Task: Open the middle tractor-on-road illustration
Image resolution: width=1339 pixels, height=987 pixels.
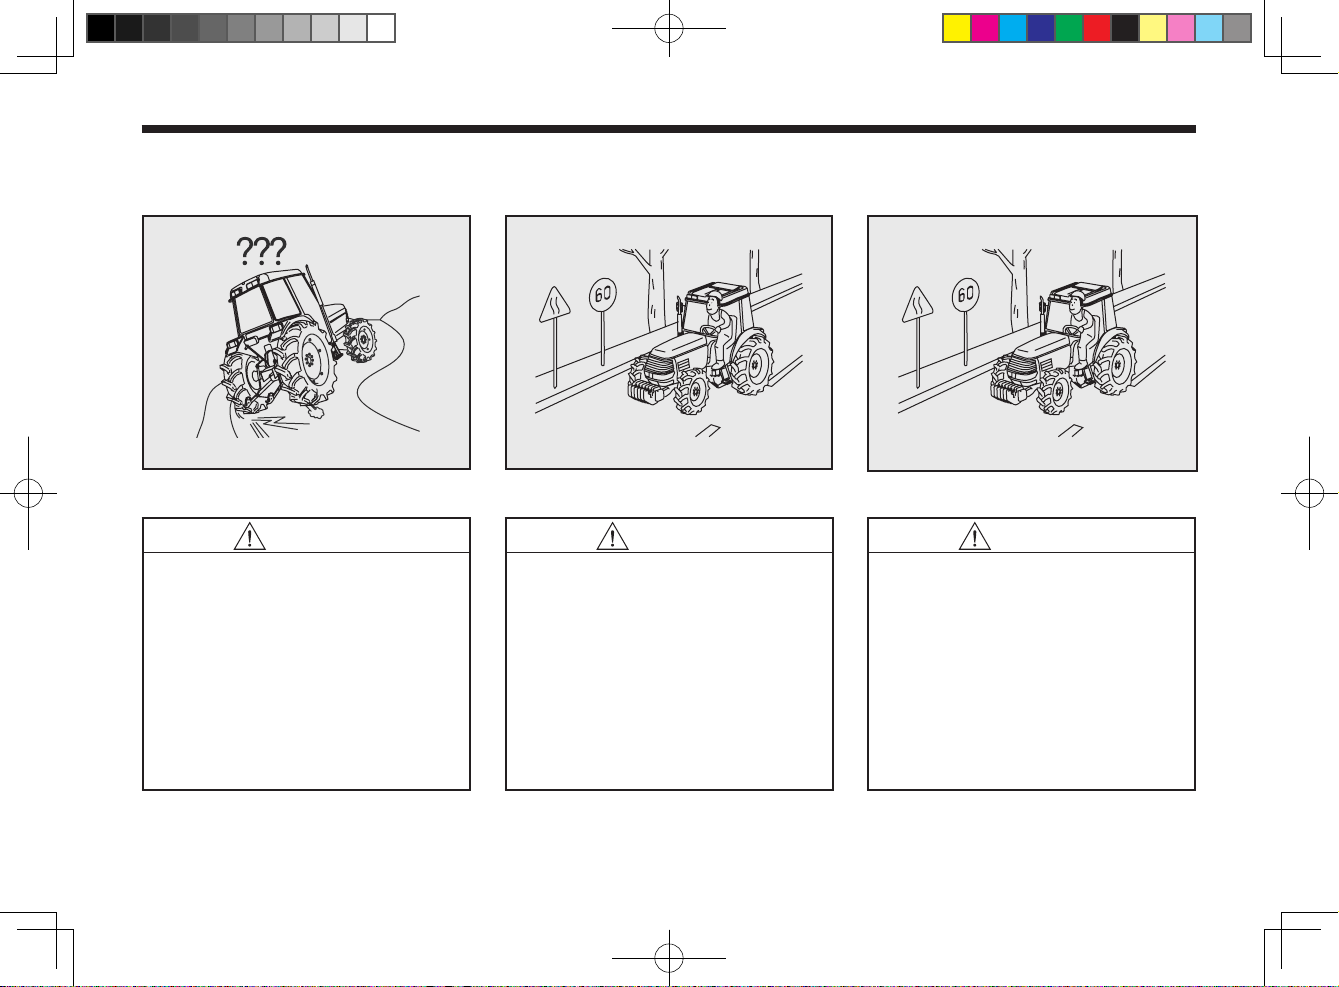Action: (669, 342)
